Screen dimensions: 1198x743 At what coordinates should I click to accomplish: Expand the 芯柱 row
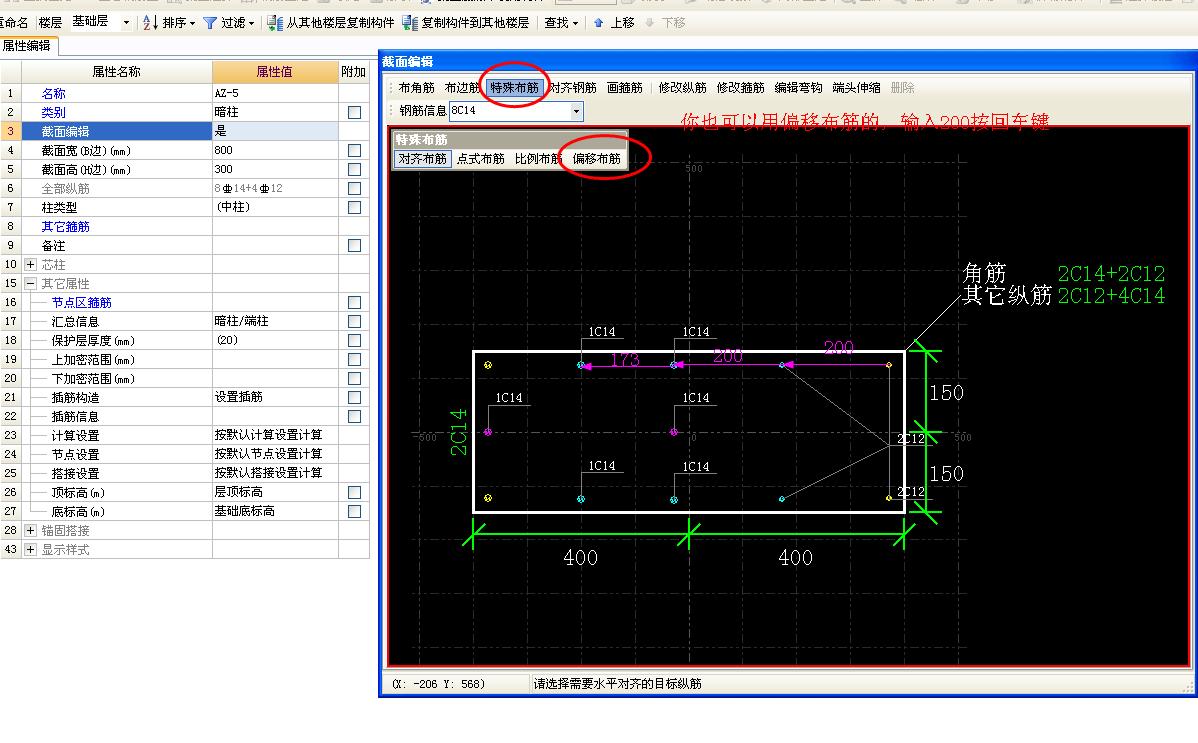click(31, 264)
